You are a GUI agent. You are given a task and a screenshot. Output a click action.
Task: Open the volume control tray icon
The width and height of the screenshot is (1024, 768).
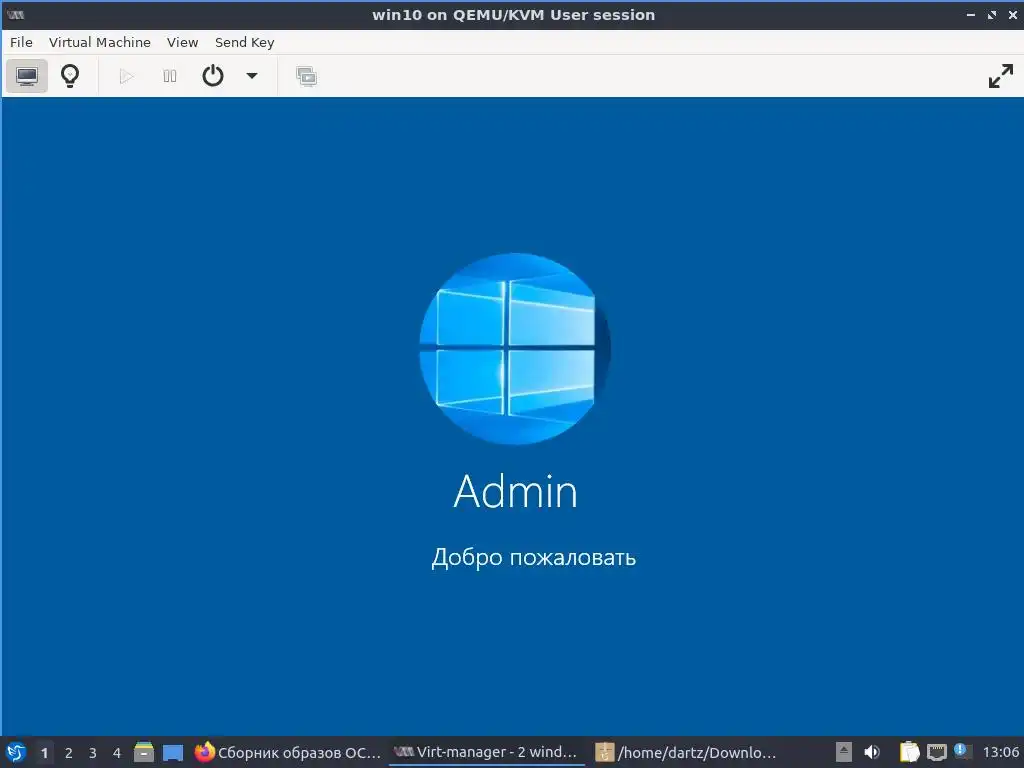pyautogui.click(x=872, y=752)
